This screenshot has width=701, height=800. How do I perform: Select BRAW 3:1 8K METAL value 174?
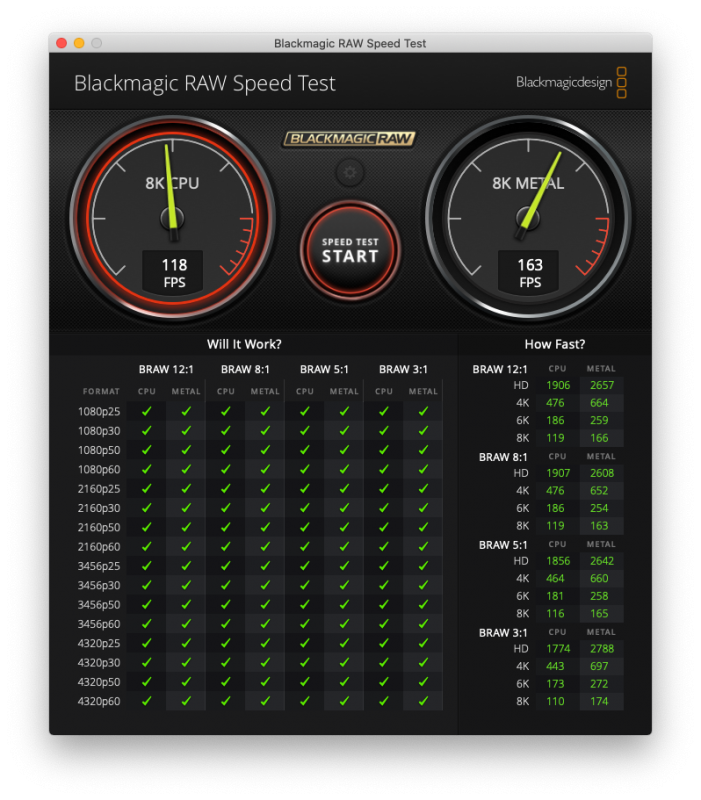pos(599,702)
